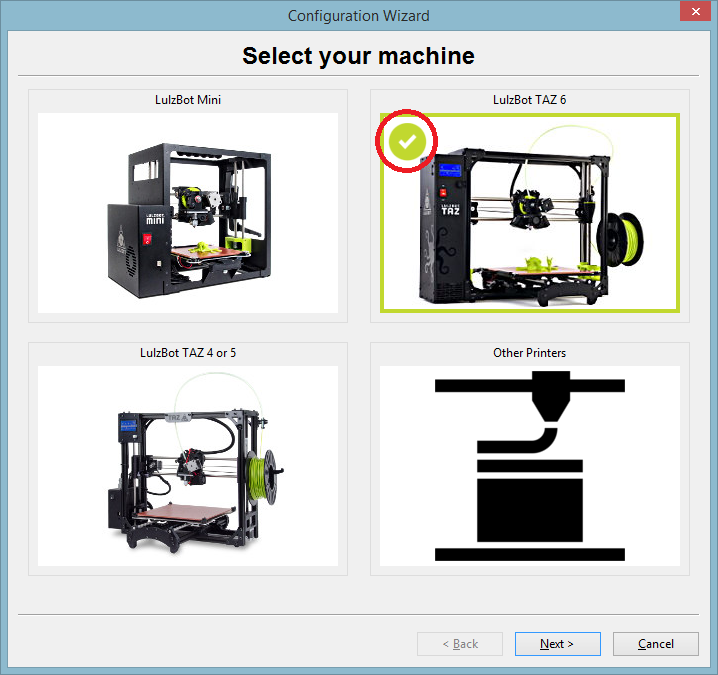Choose the LulzBot TAZ 4 or 5 printer image
Image resolution: width=718 pixels, height=675 pixels.
click(x=188, y=466)
